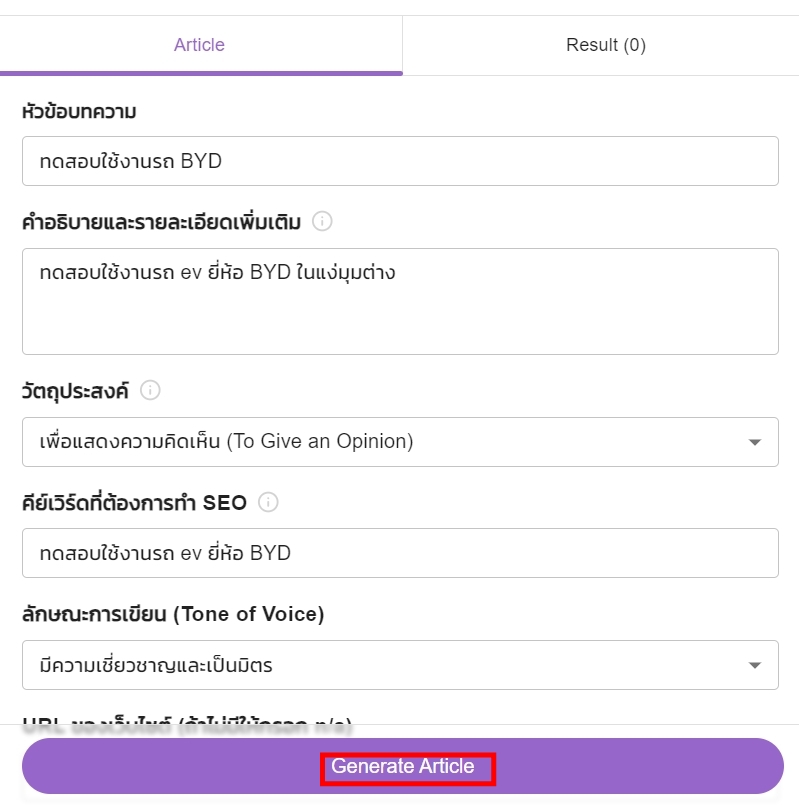The image size is (799, 805).
Task: Open the Tone of Voice dropdown arrow
Action: [754, 665]
